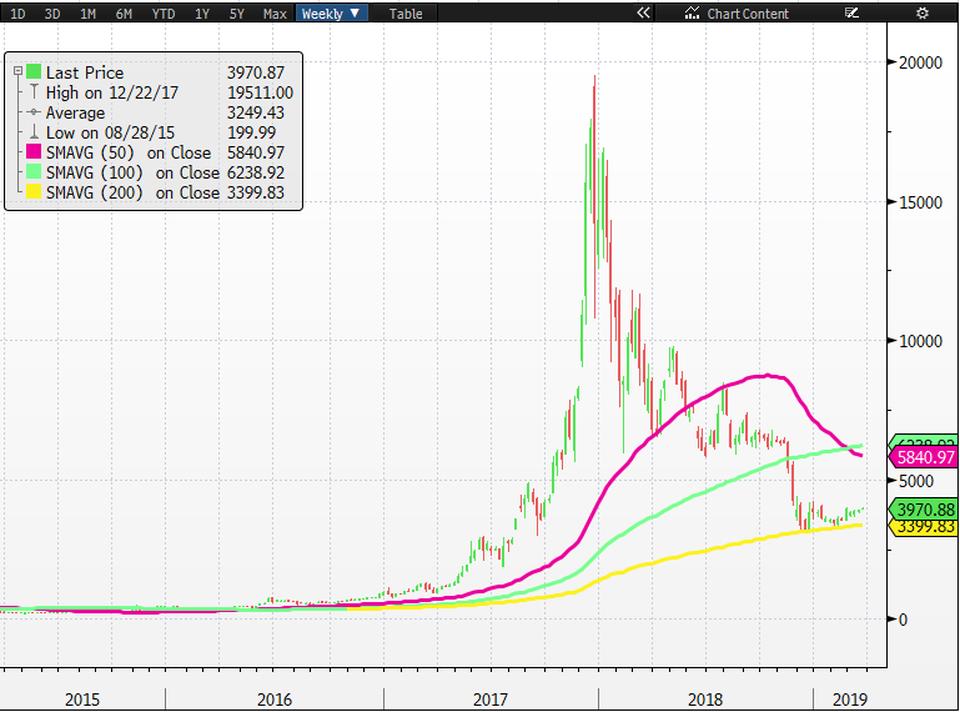
Task: Select the 3D time range
Action: click(53, 13)
